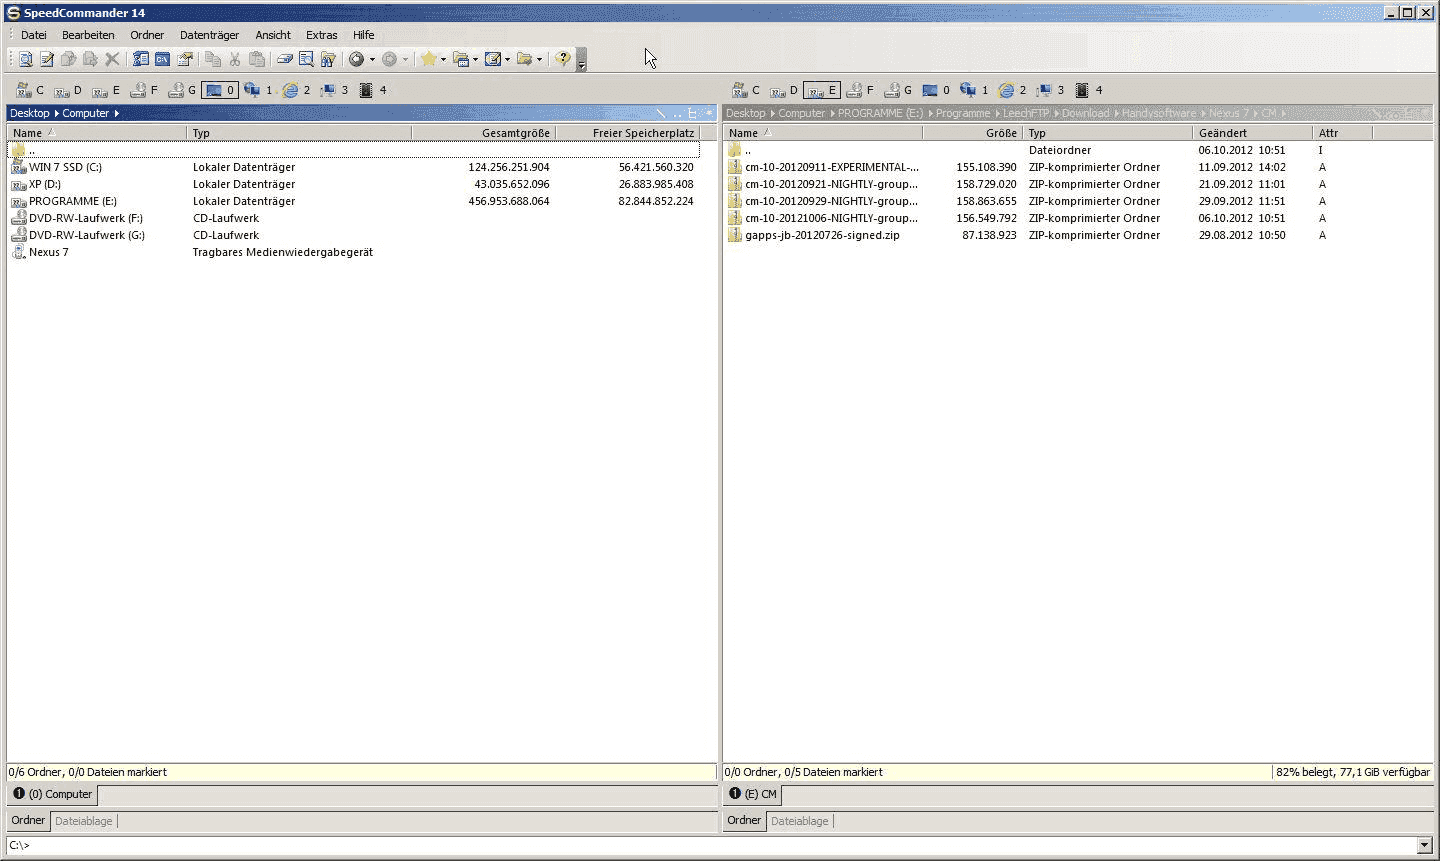The height and width of the screenshot is (861, 1440).
Task: Select location 3 in right drive bar
Action: point(1050,90)
